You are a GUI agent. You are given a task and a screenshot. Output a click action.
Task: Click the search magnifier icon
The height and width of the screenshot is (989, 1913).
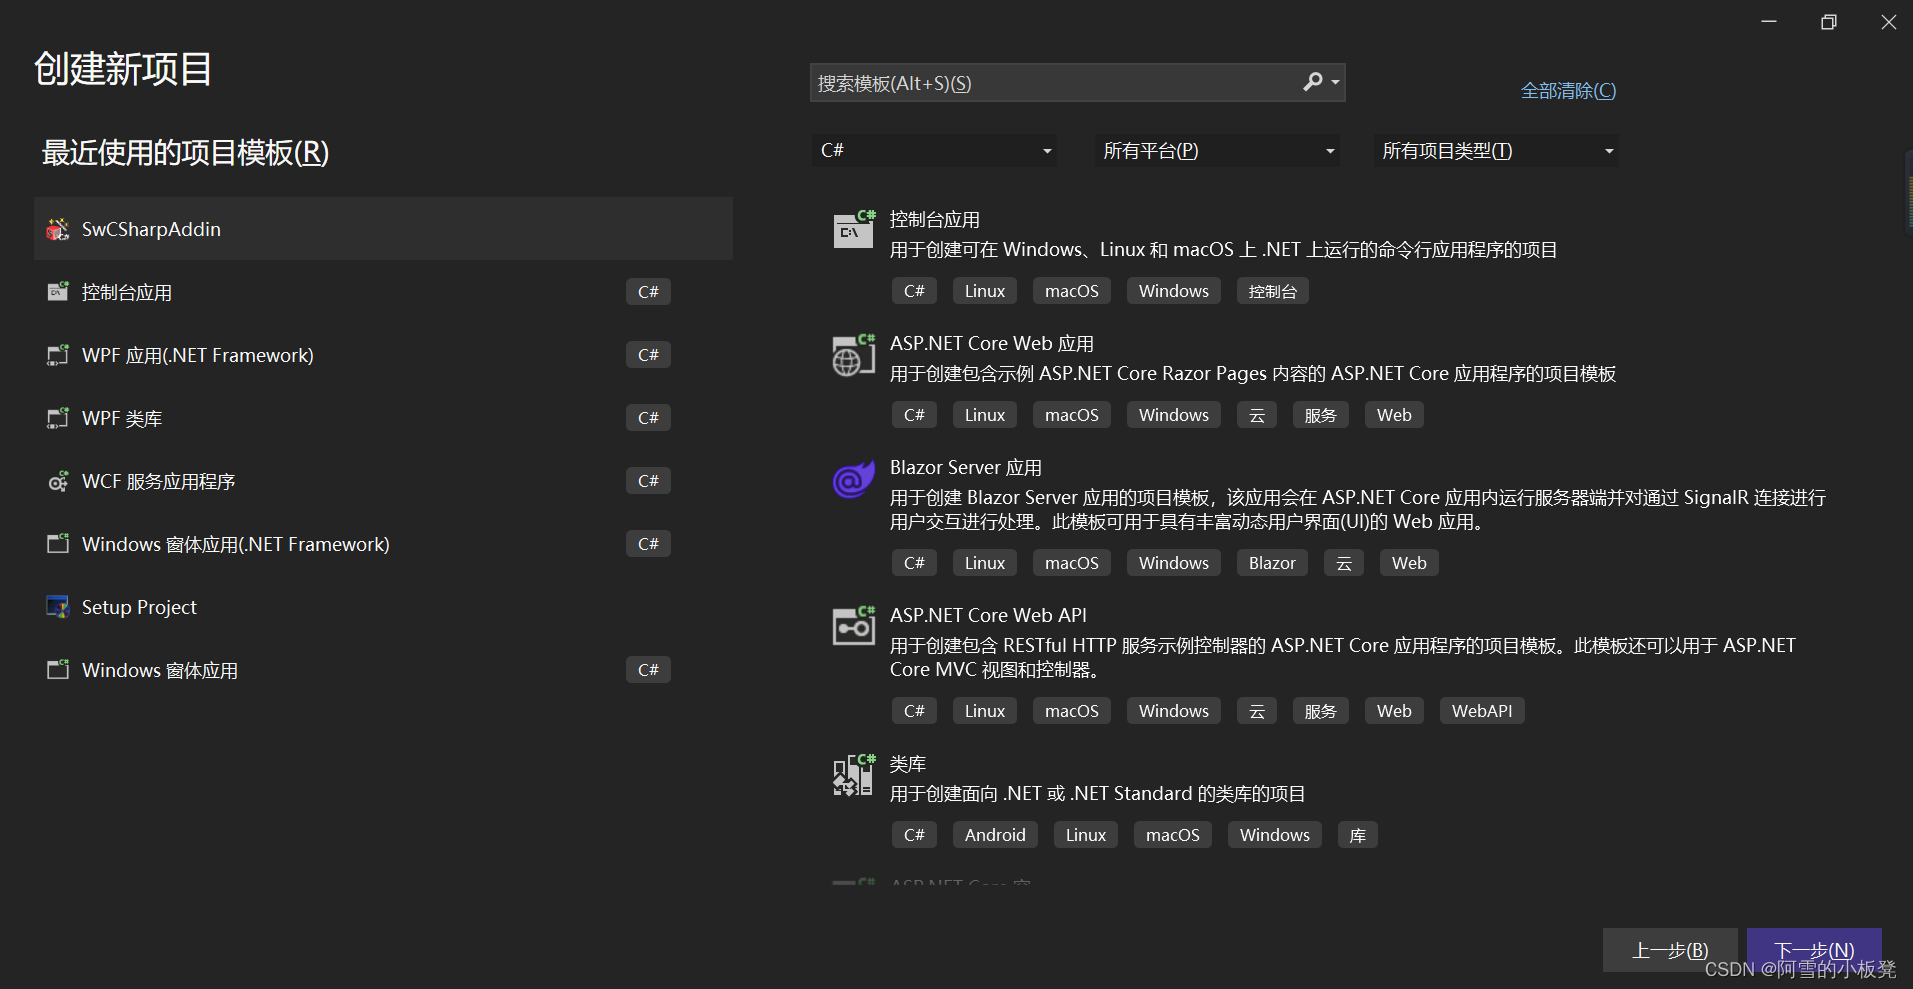click(1313, 82)
